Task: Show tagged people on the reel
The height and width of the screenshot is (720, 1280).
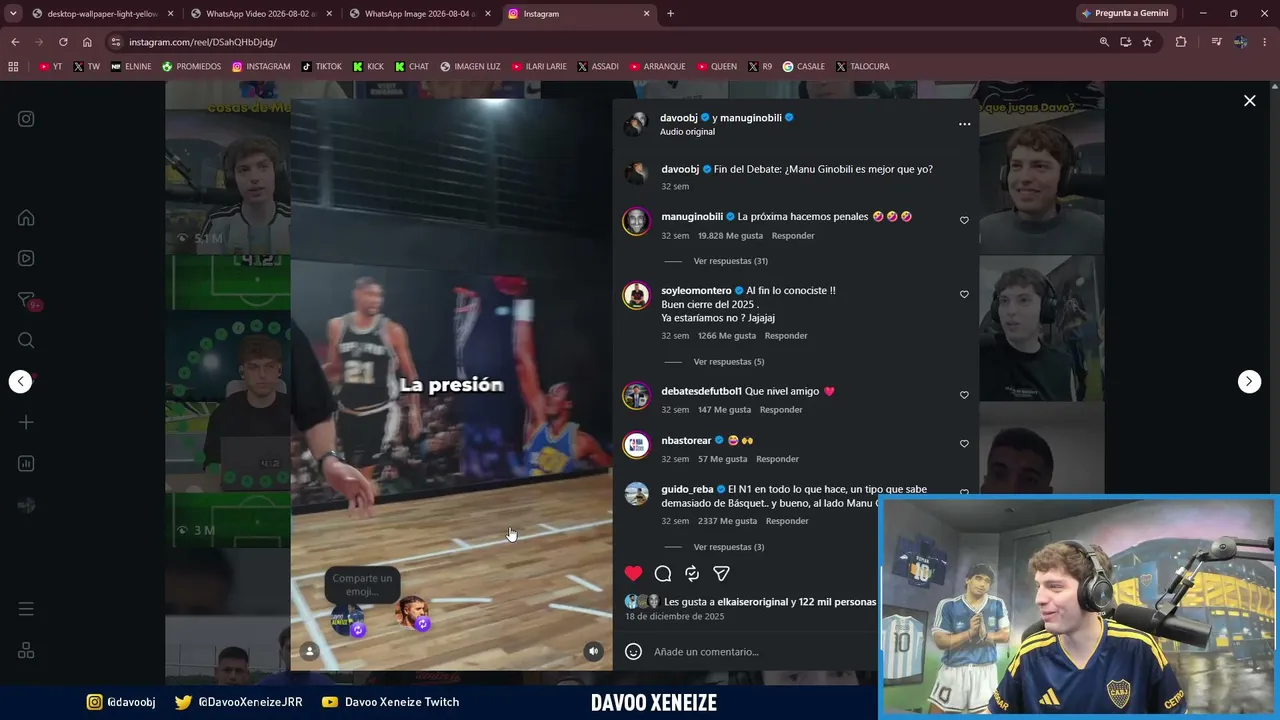Action: click(x=310, y=651)
